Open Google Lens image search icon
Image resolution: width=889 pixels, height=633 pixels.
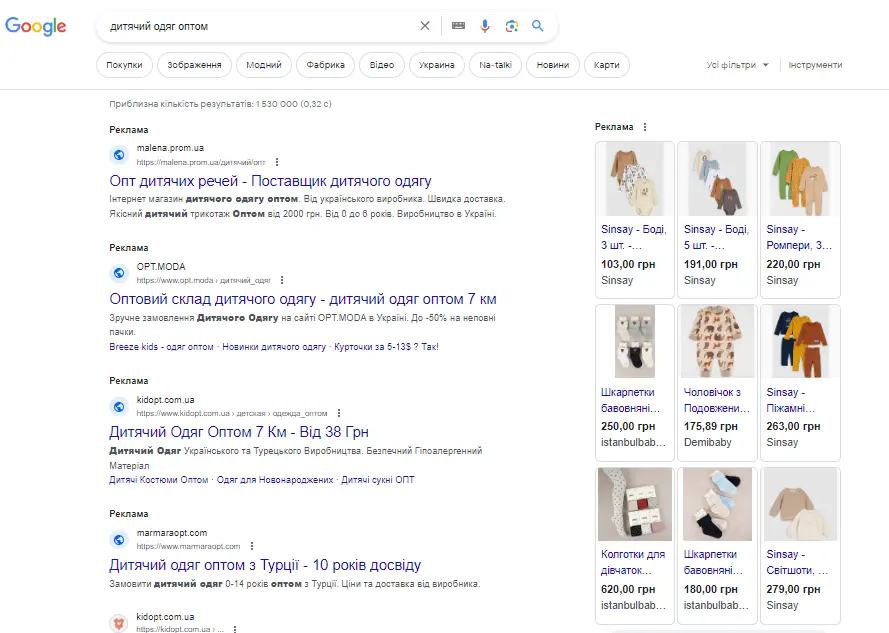511,26
